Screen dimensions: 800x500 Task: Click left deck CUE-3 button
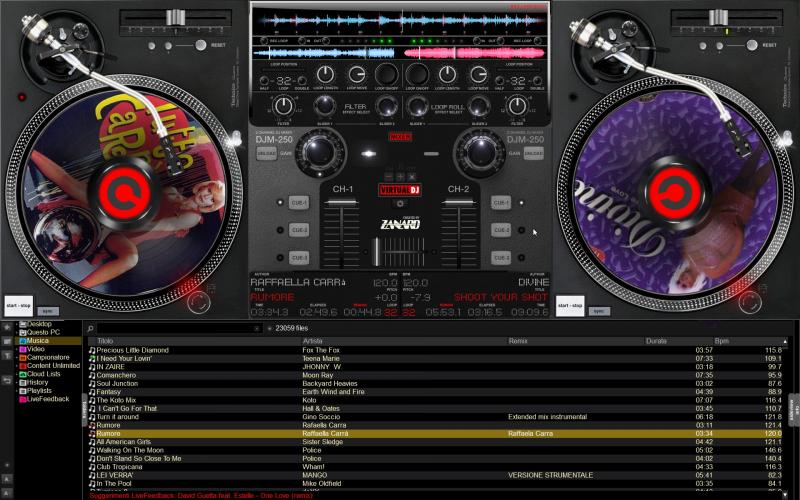(298, 258)
